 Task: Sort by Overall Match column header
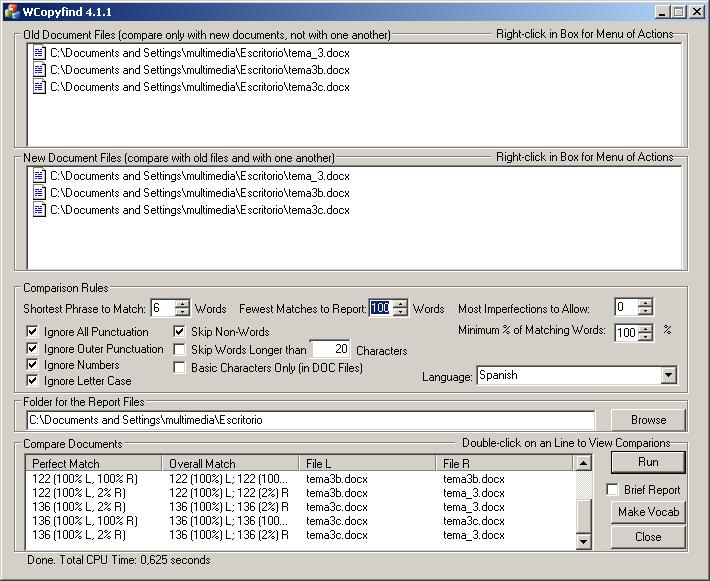coord(230,463)
